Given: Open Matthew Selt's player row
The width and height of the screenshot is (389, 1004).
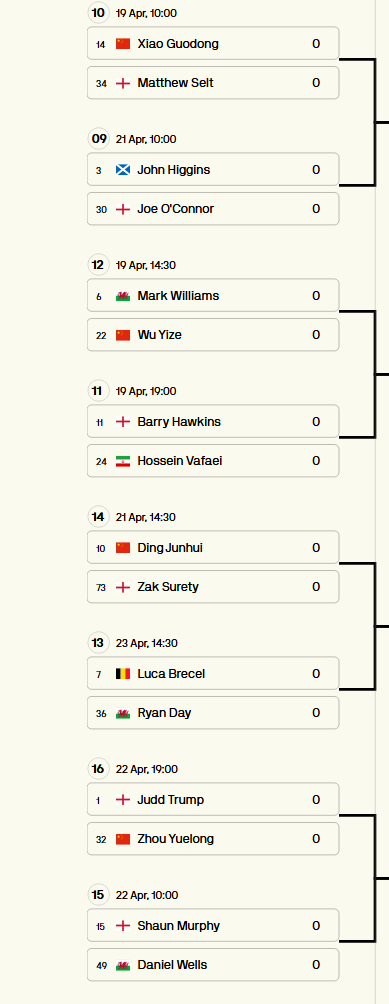Looking at the screenshot, I should point(213,83).
